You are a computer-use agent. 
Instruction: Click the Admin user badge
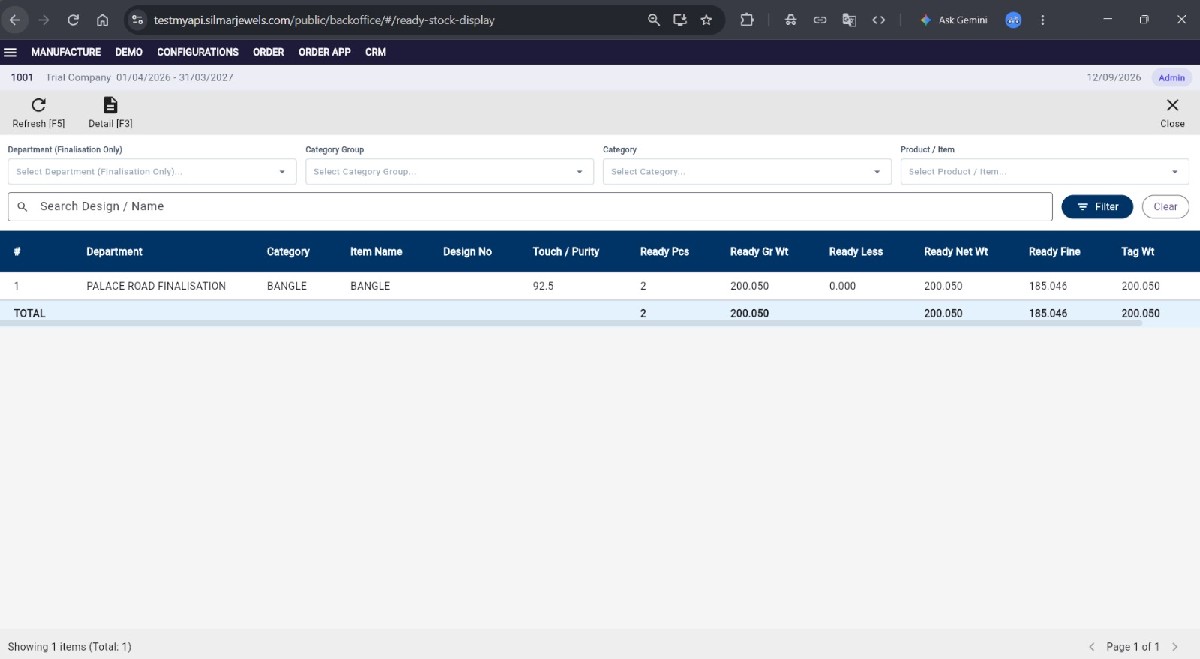coord(1171,77)
